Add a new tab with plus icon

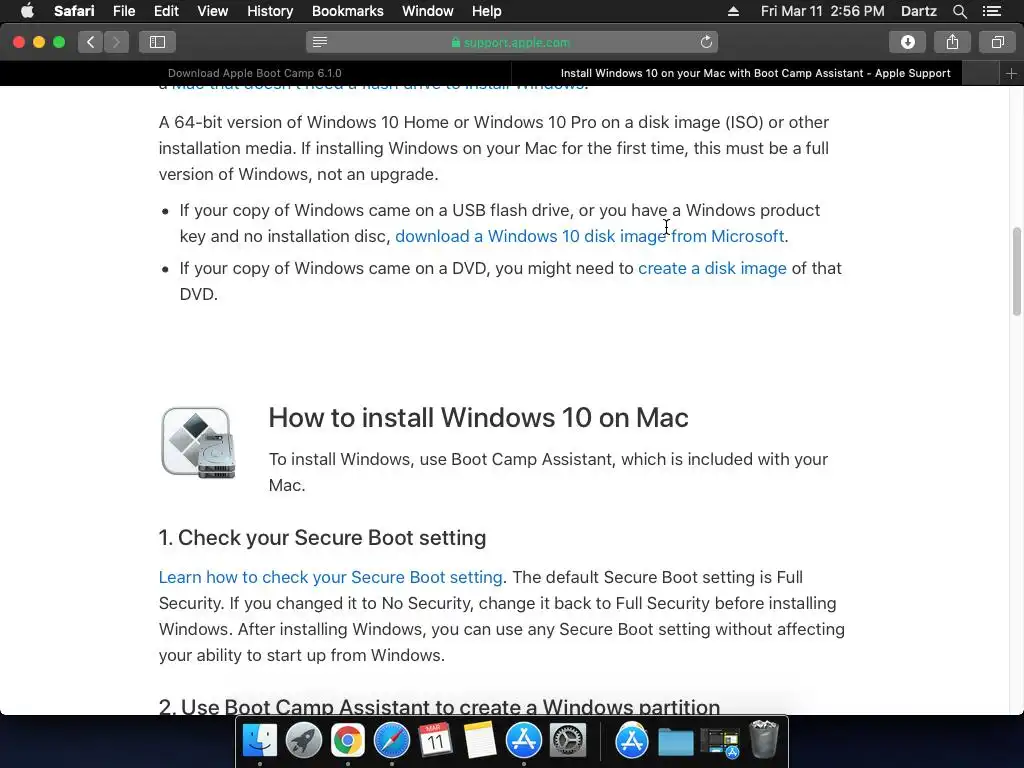[1011, 73]
